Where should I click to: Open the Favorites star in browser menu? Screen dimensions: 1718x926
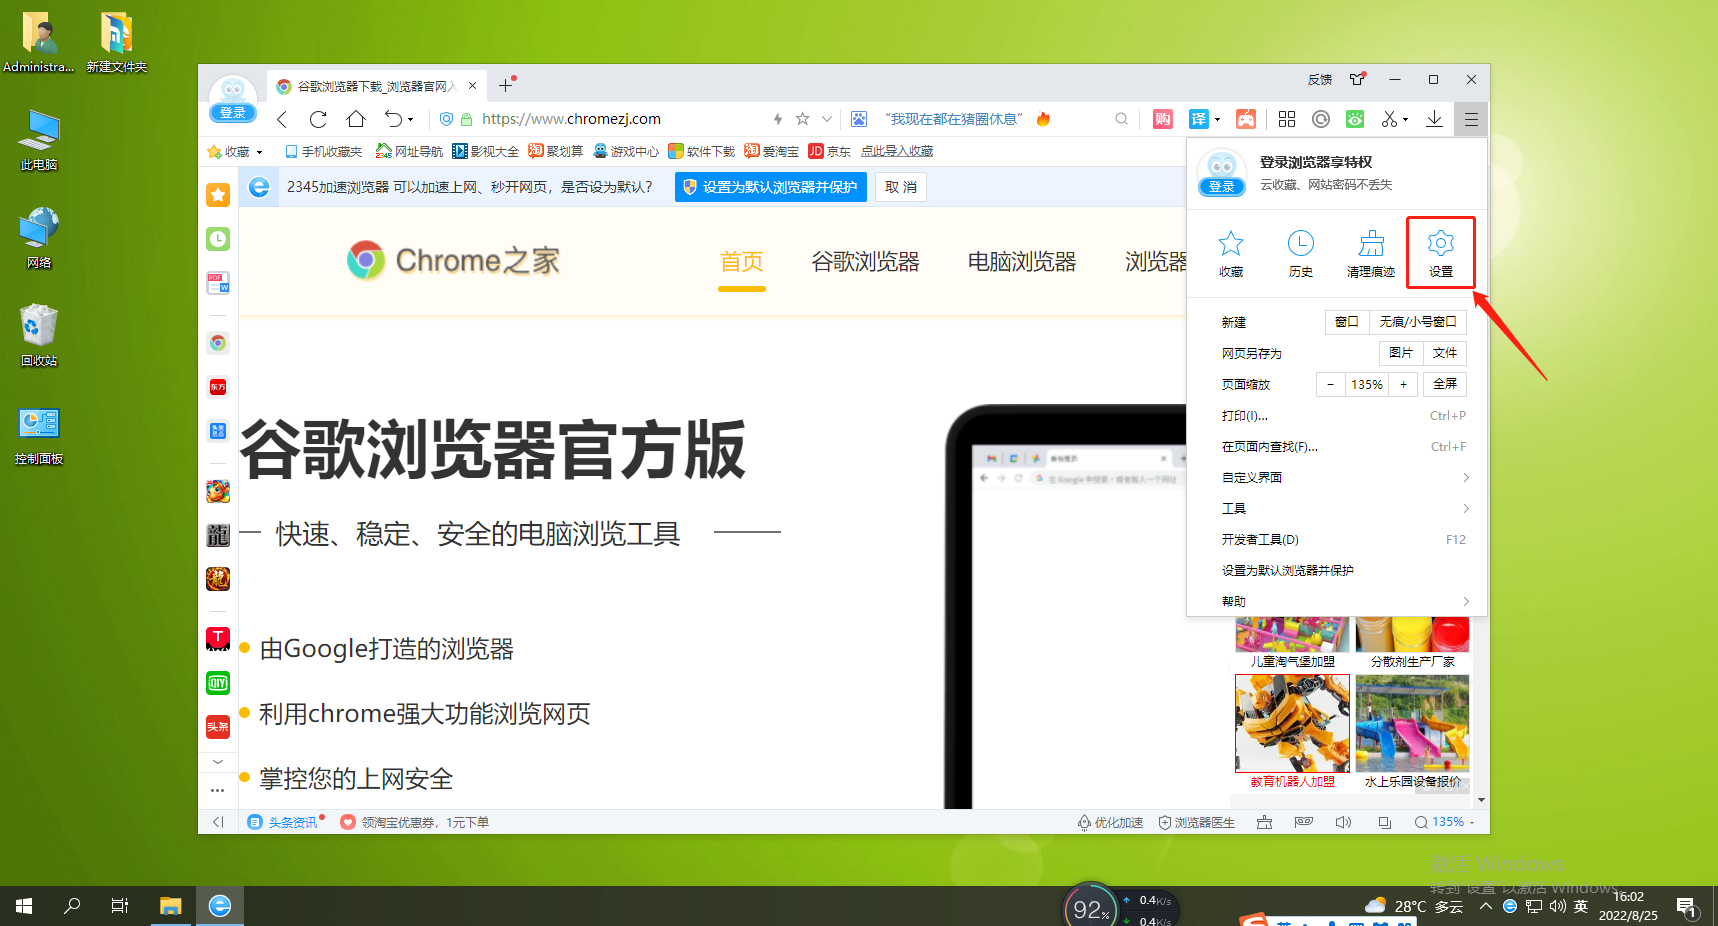click(x=1231, y=252)
